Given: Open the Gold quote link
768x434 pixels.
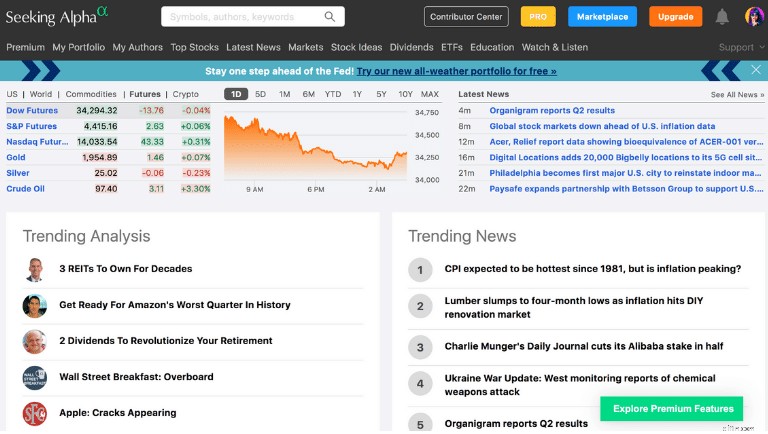Looking at the screenshot, I should click(x=16, y=158).
